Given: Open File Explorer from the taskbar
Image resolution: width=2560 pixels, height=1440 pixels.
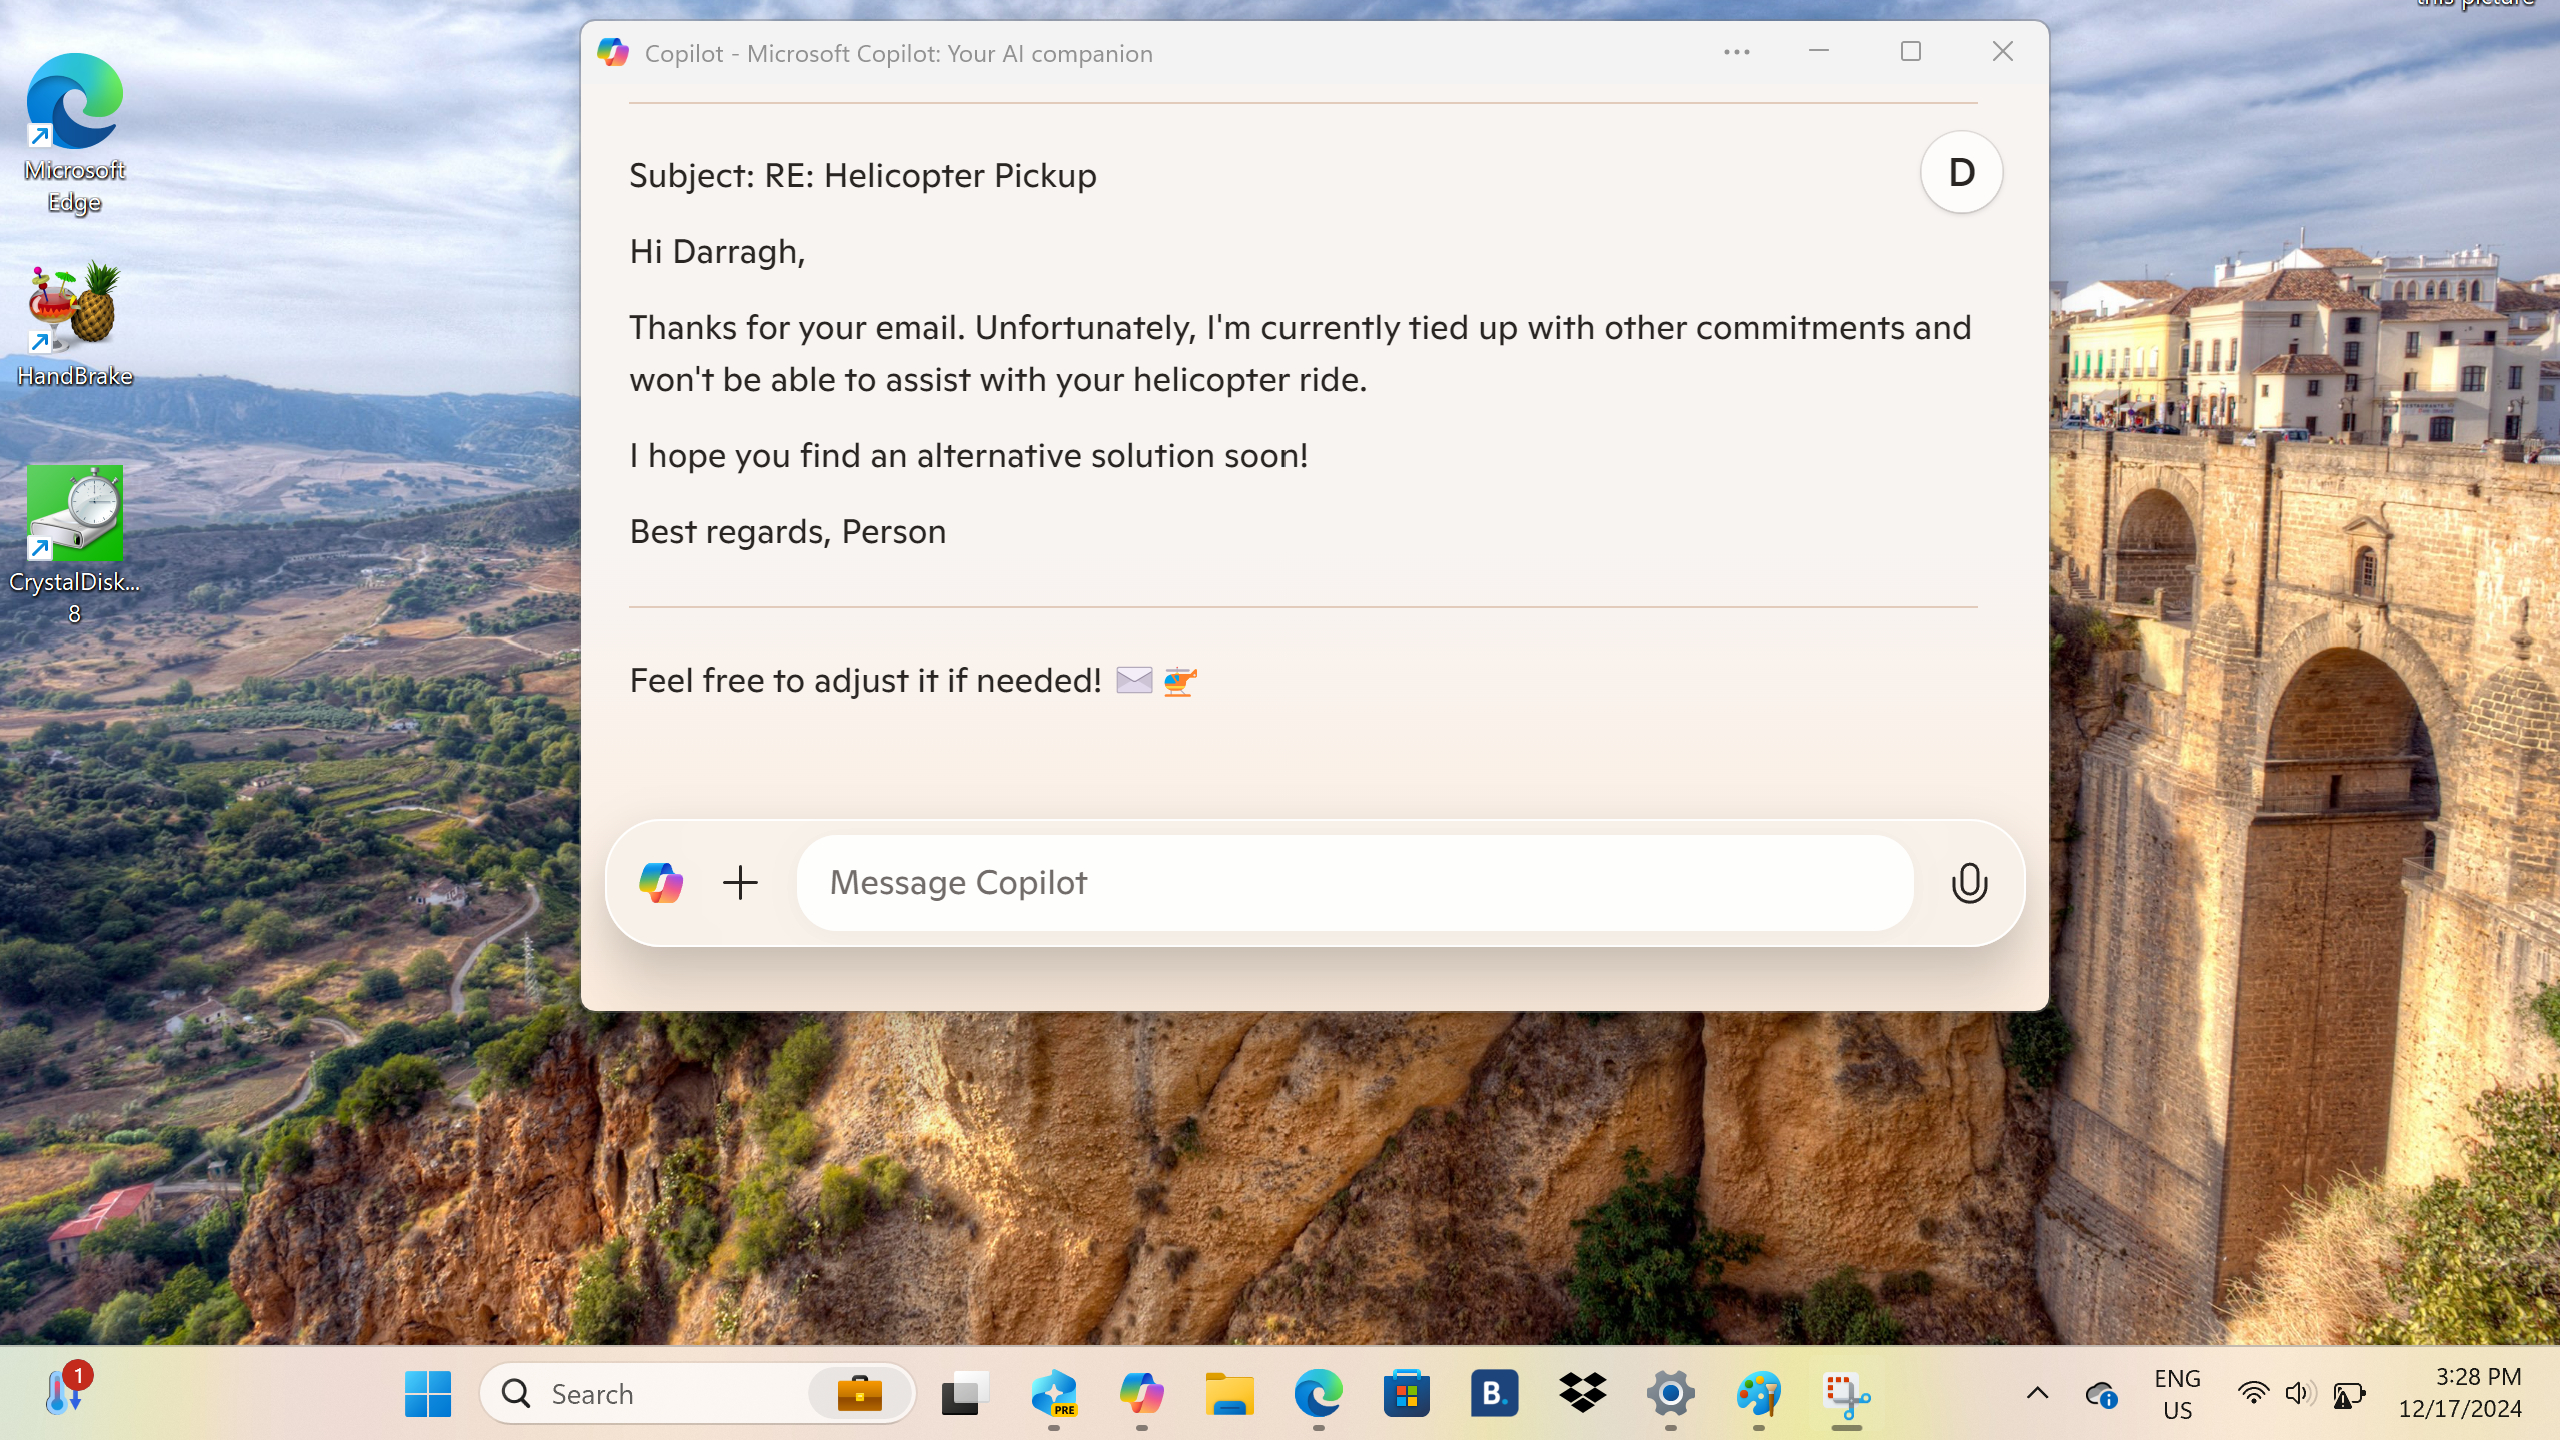Looking at the screenshot, I should (x=1229, y=1393).
